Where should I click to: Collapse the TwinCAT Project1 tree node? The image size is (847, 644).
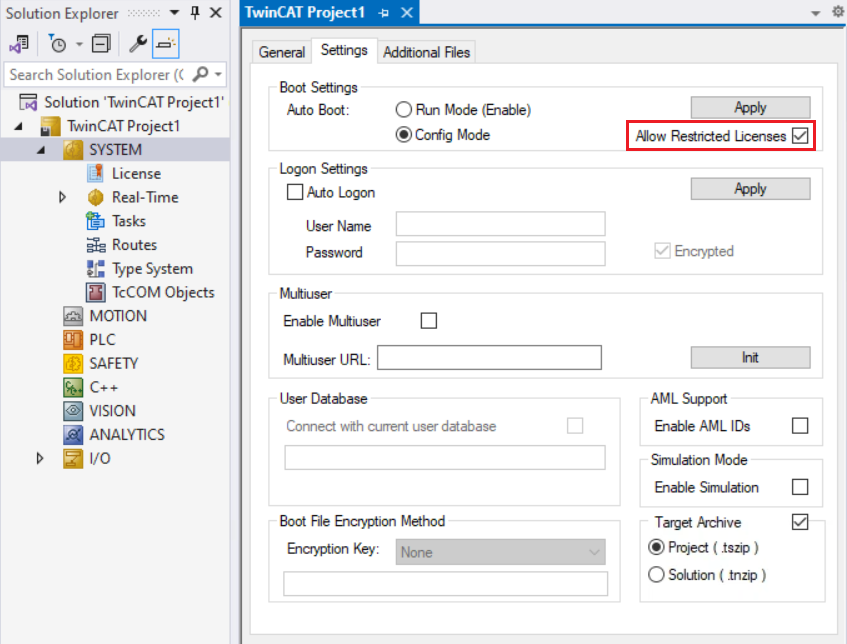(x=18, y=126)
